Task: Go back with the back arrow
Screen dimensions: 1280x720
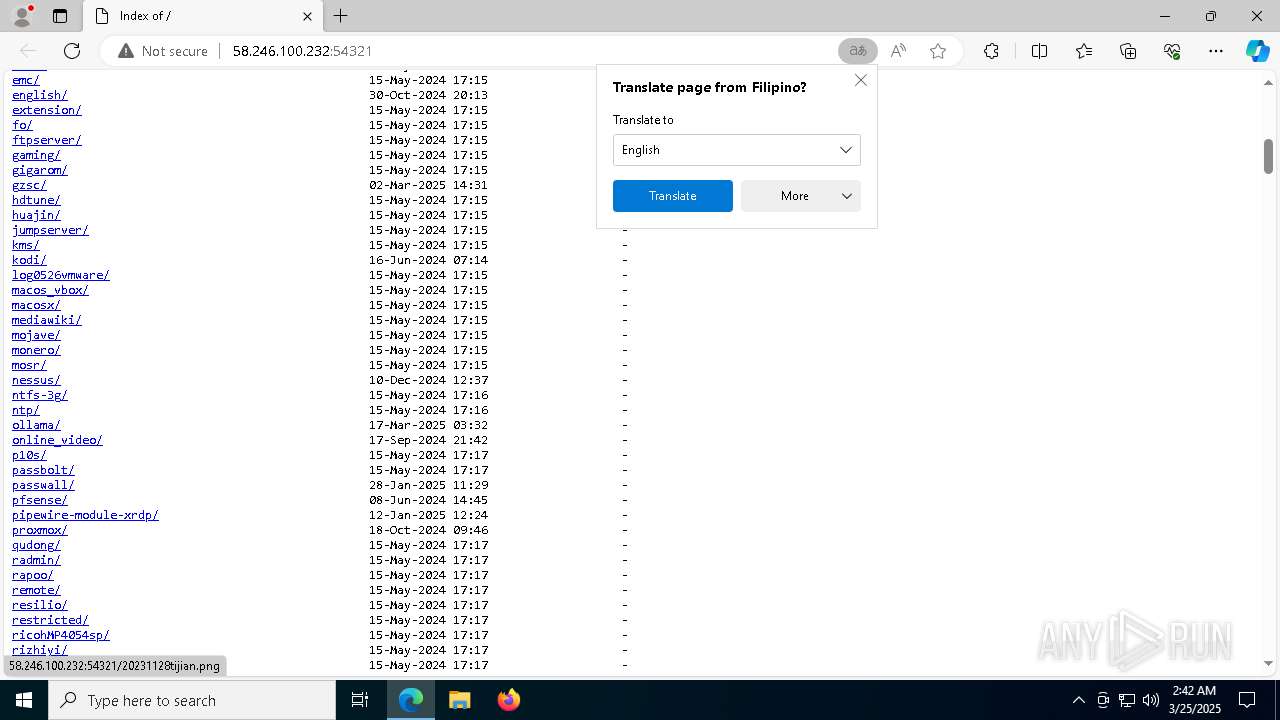Action: pos(28,51)
